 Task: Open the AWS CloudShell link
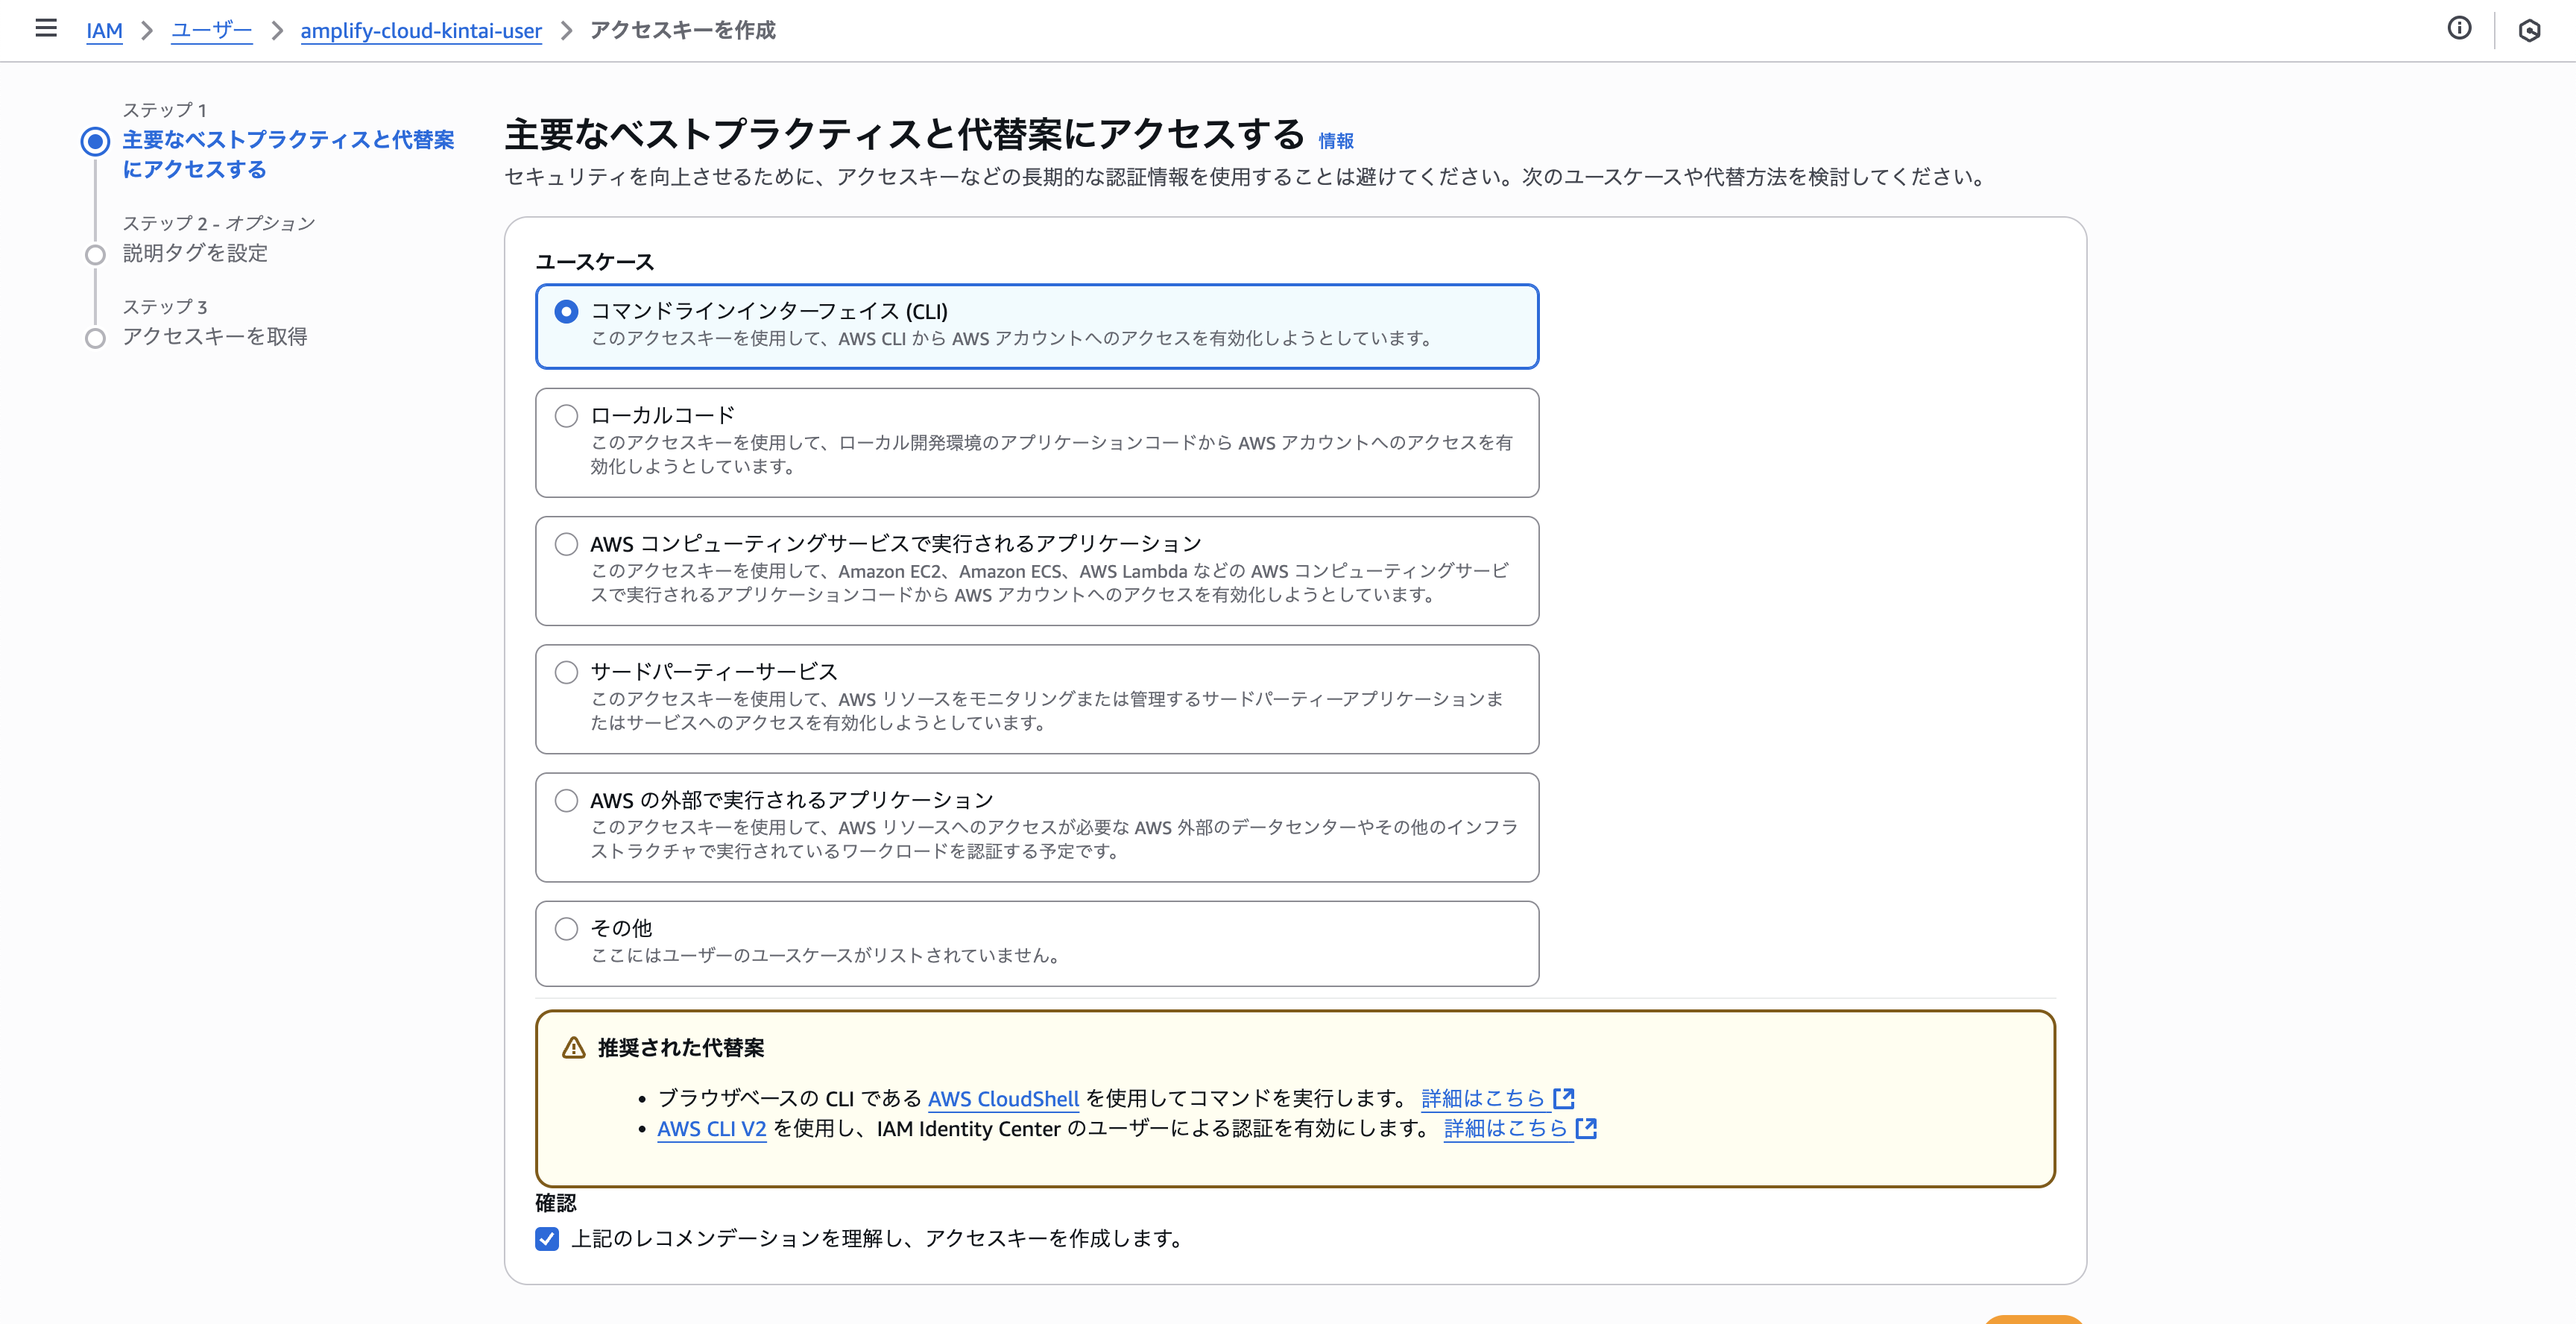pos(1003,1098)
